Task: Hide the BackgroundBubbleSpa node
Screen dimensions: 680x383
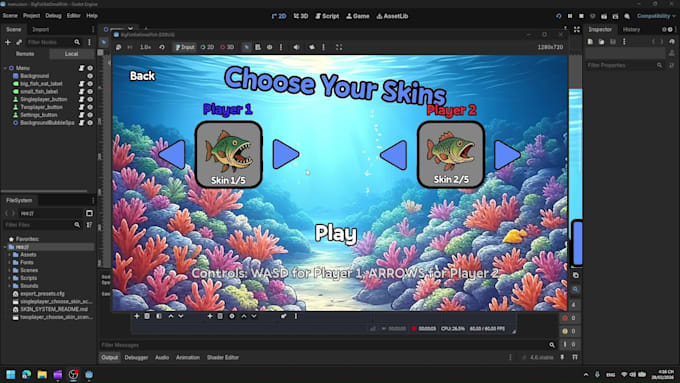Action: tap(90, 123)
